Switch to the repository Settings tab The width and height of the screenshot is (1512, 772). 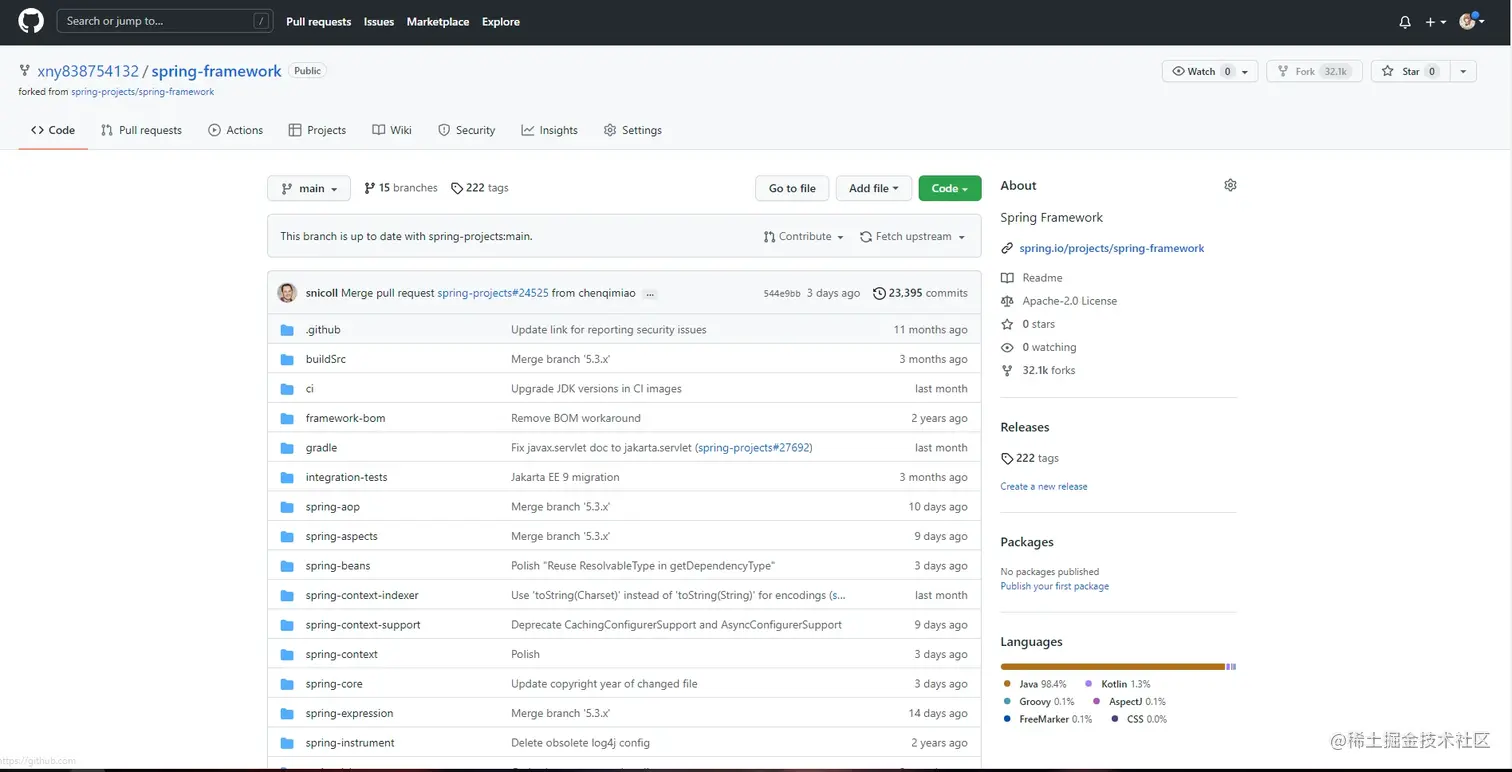633,130
